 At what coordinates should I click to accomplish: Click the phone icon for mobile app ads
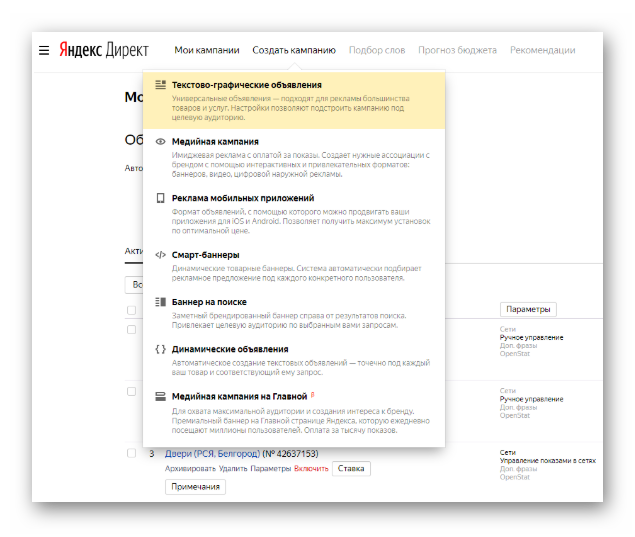pyautogui.click(x=160, y=198)
